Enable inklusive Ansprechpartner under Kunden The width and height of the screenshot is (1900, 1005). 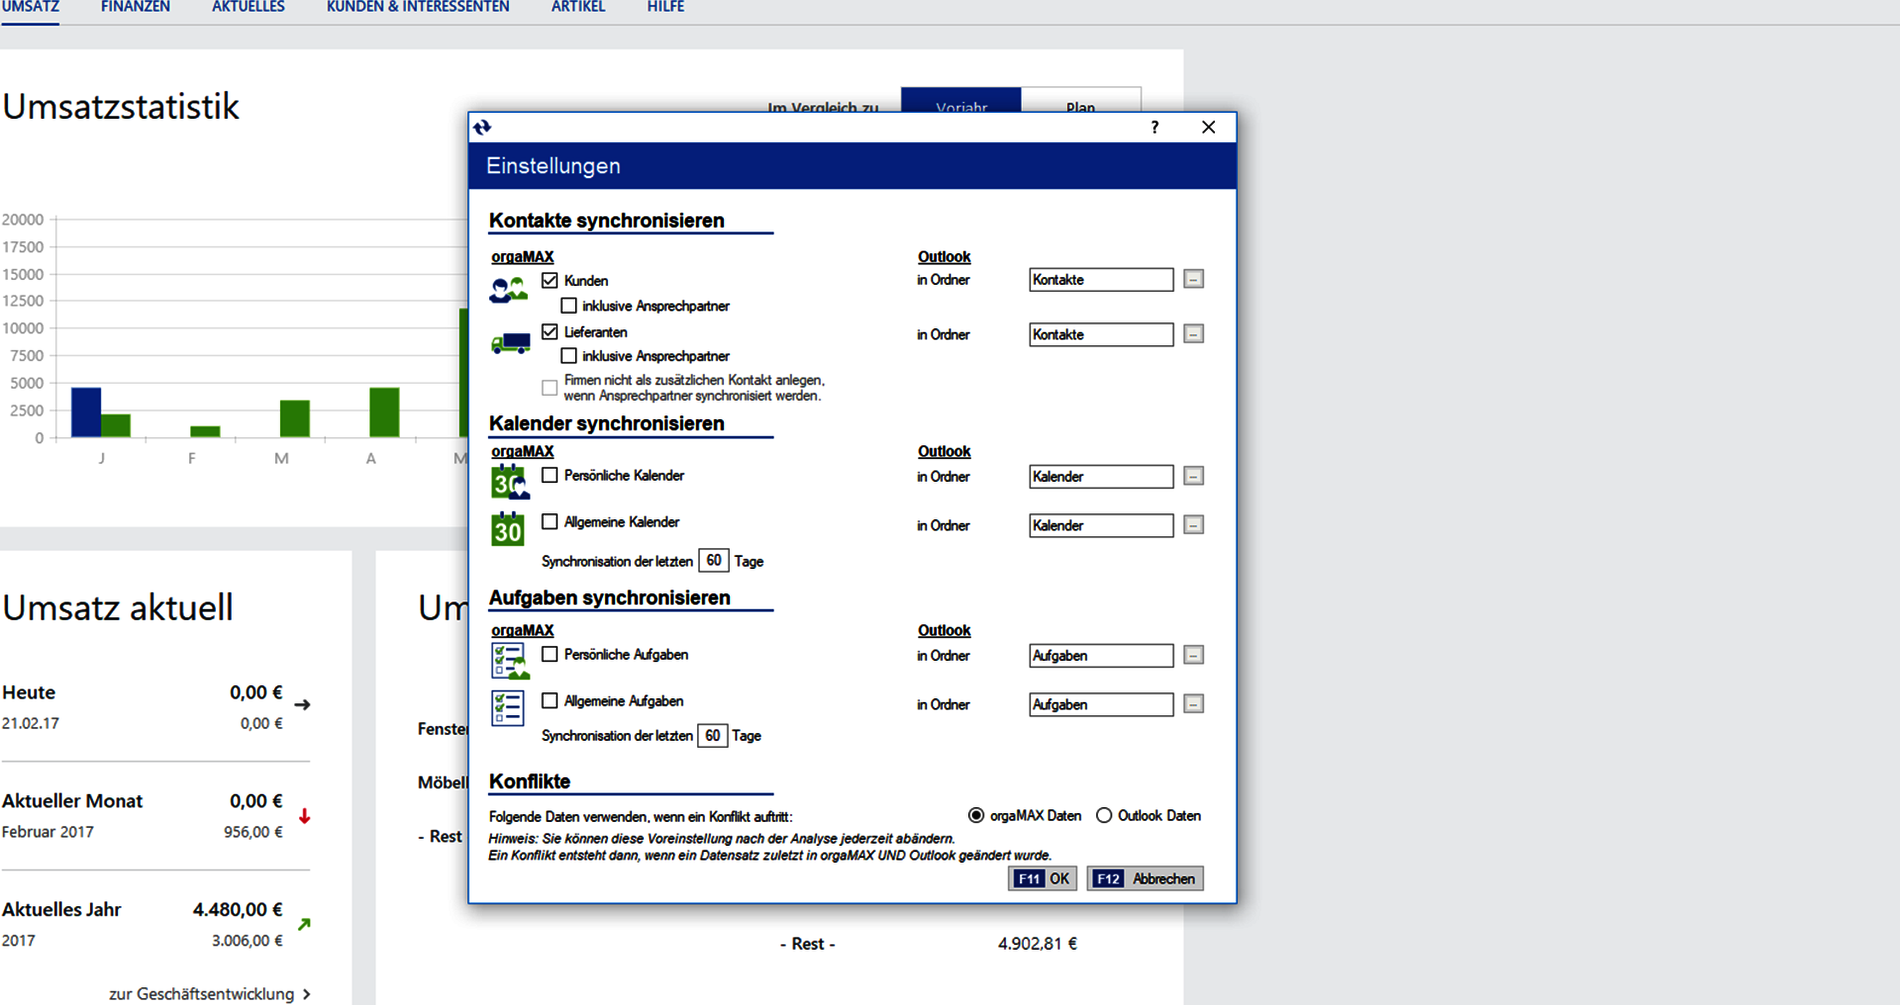[x=569, y=305]
